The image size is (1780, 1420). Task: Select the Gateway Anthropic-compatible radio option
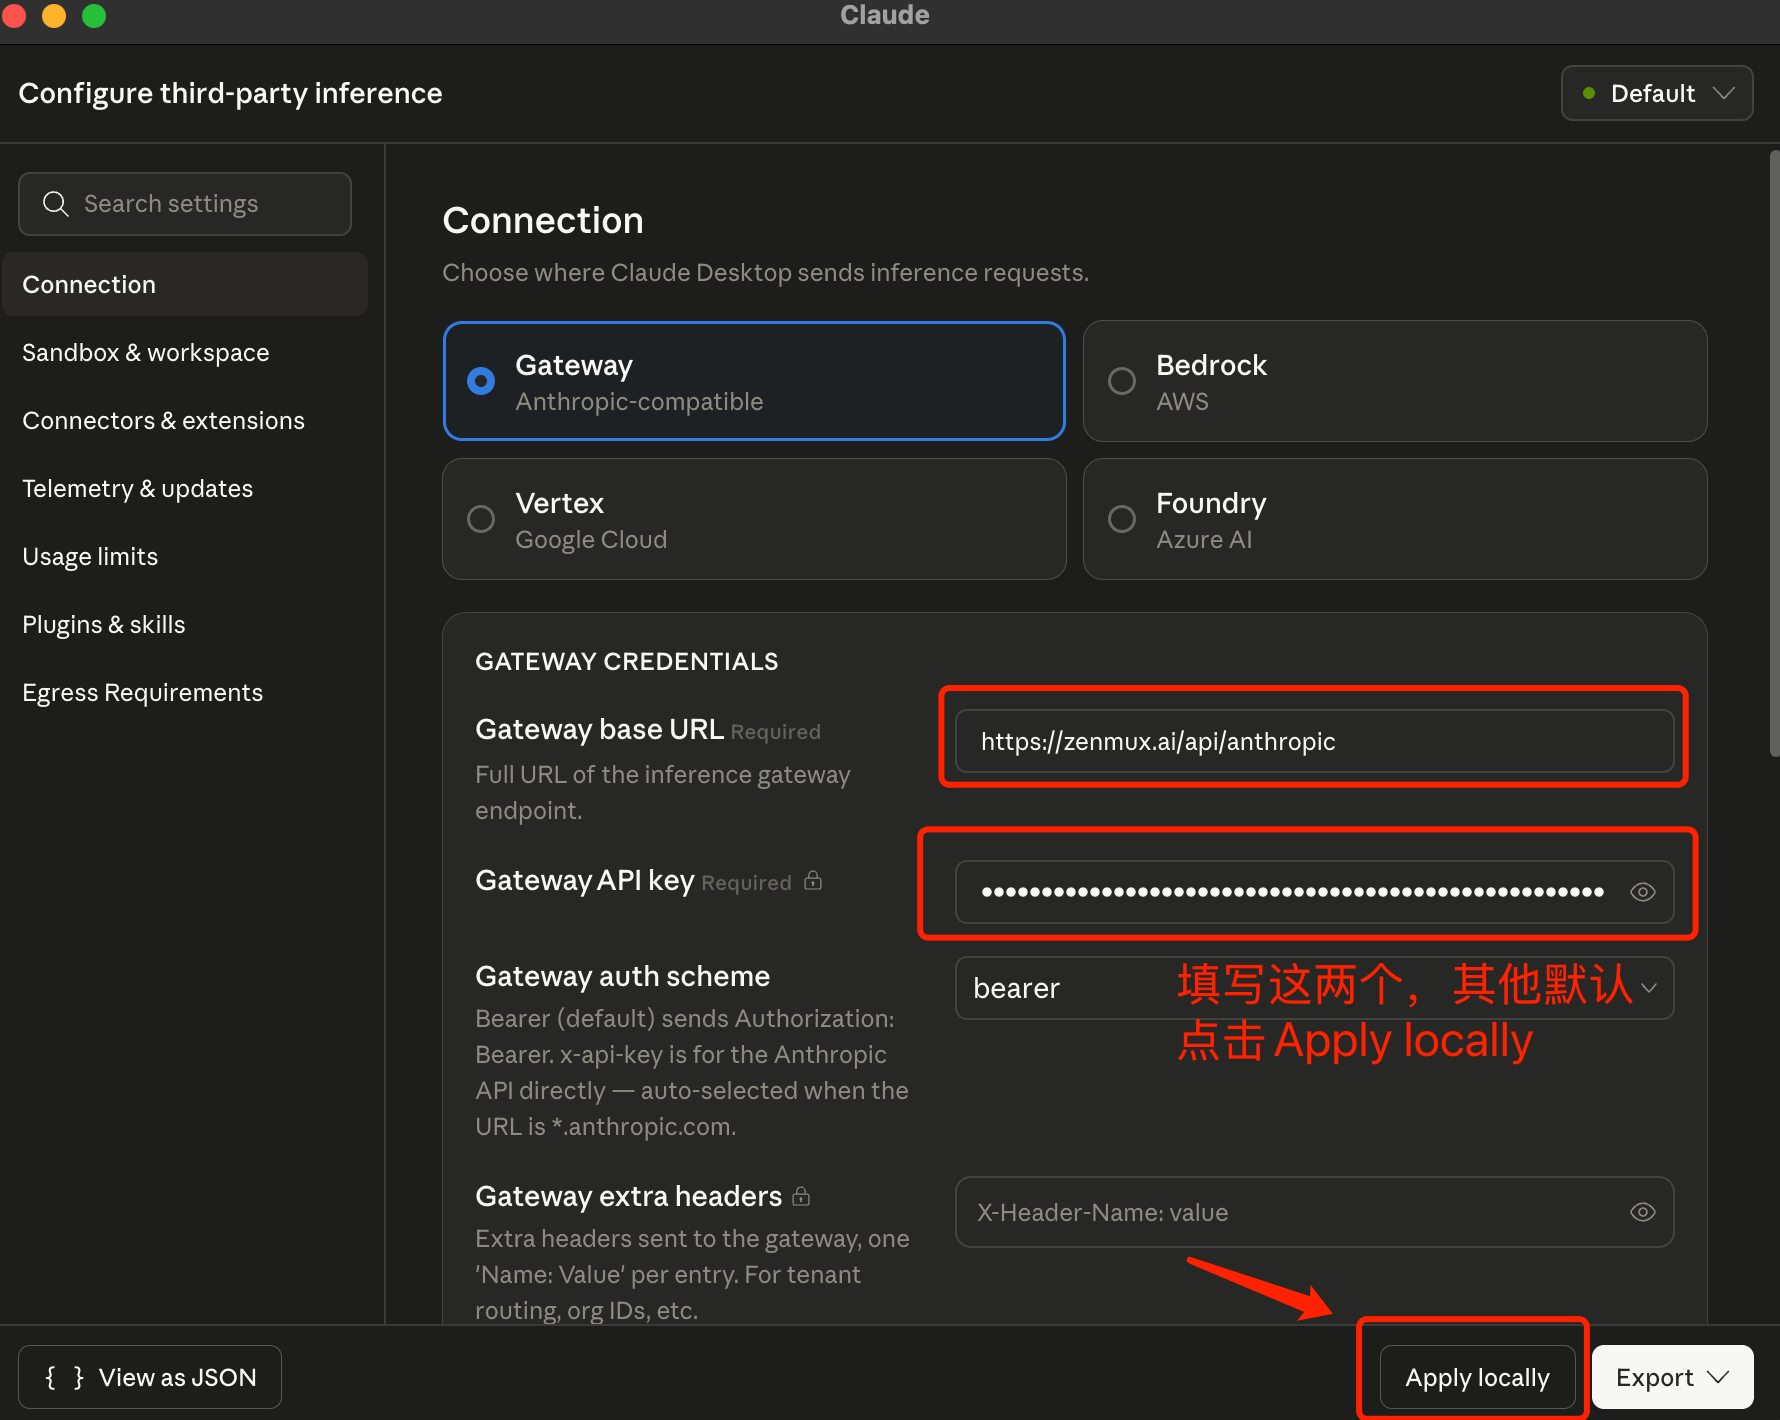[x=754, y=381]
